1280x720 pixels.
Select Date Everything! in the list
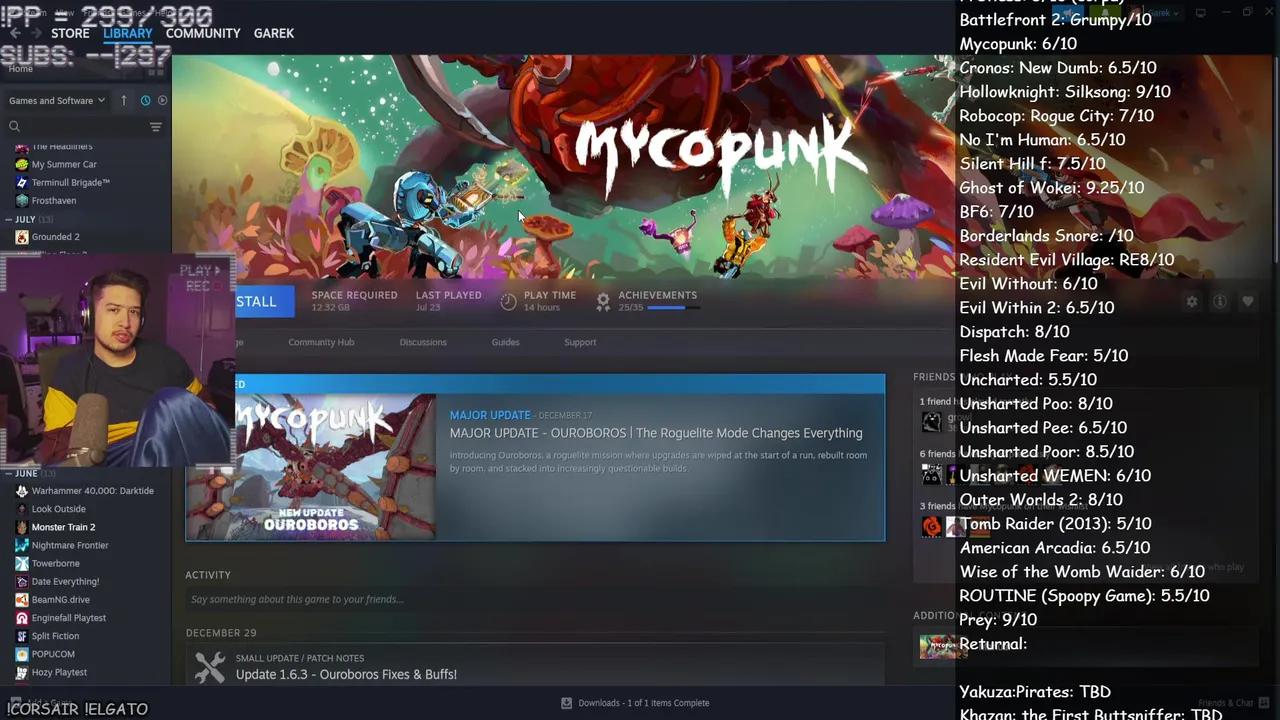[65, 581]
